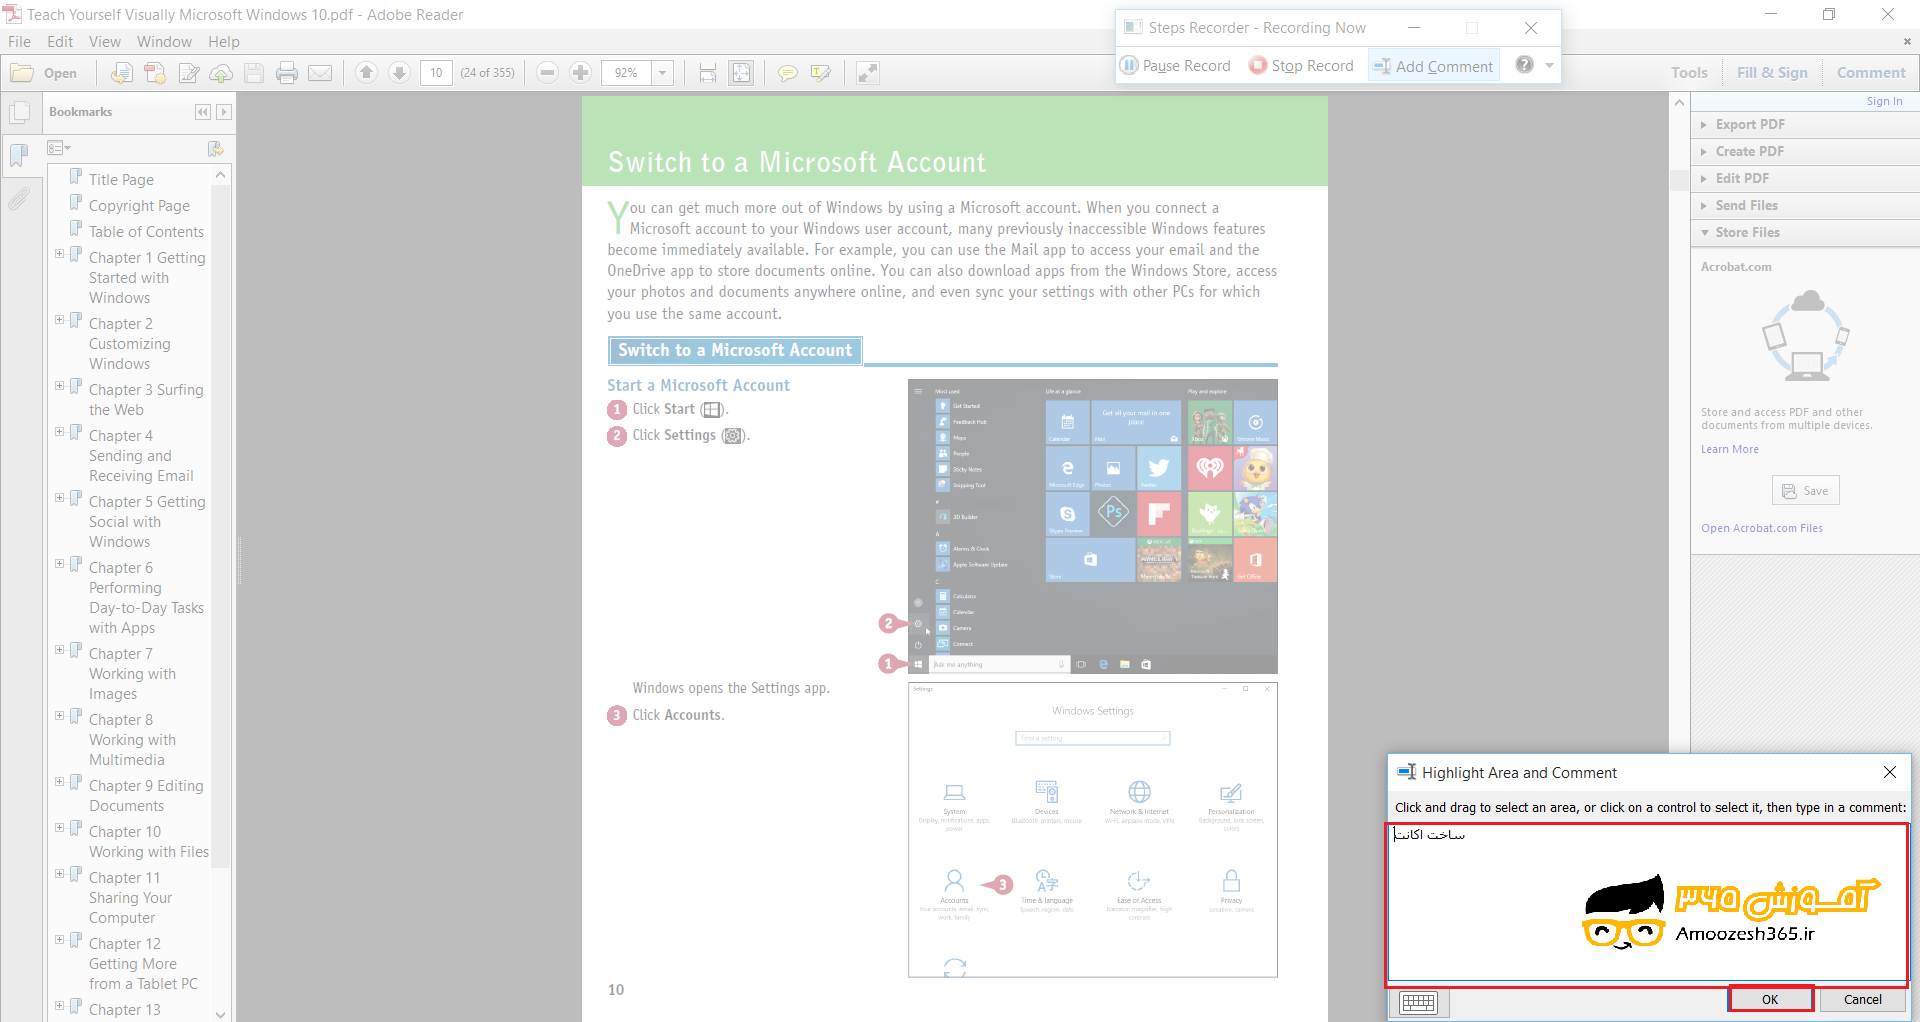The height and width of the screenshot is (1022, 1920).
Task: Click Pause Record in Steps Recorder
Action: [1176, 66]
